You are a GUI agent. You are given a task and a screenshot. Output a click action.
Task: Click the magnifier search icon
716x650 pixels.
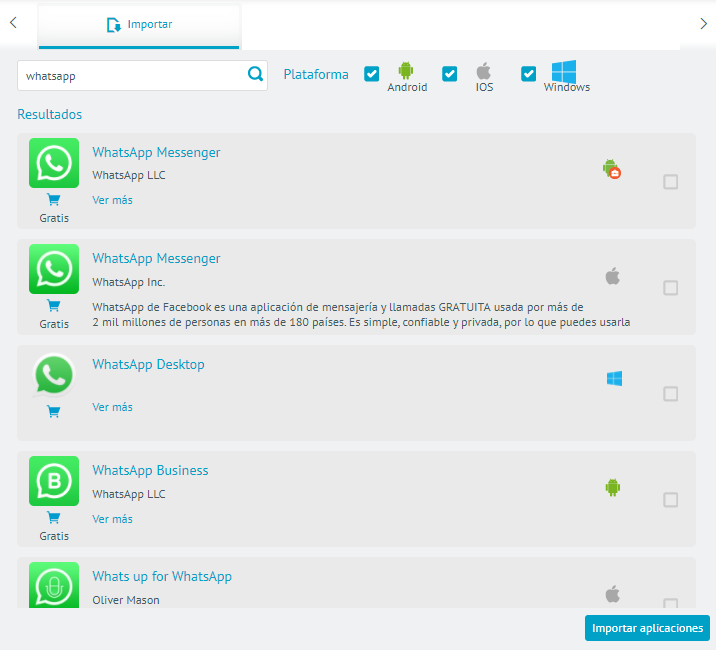(x=255, y=74)
